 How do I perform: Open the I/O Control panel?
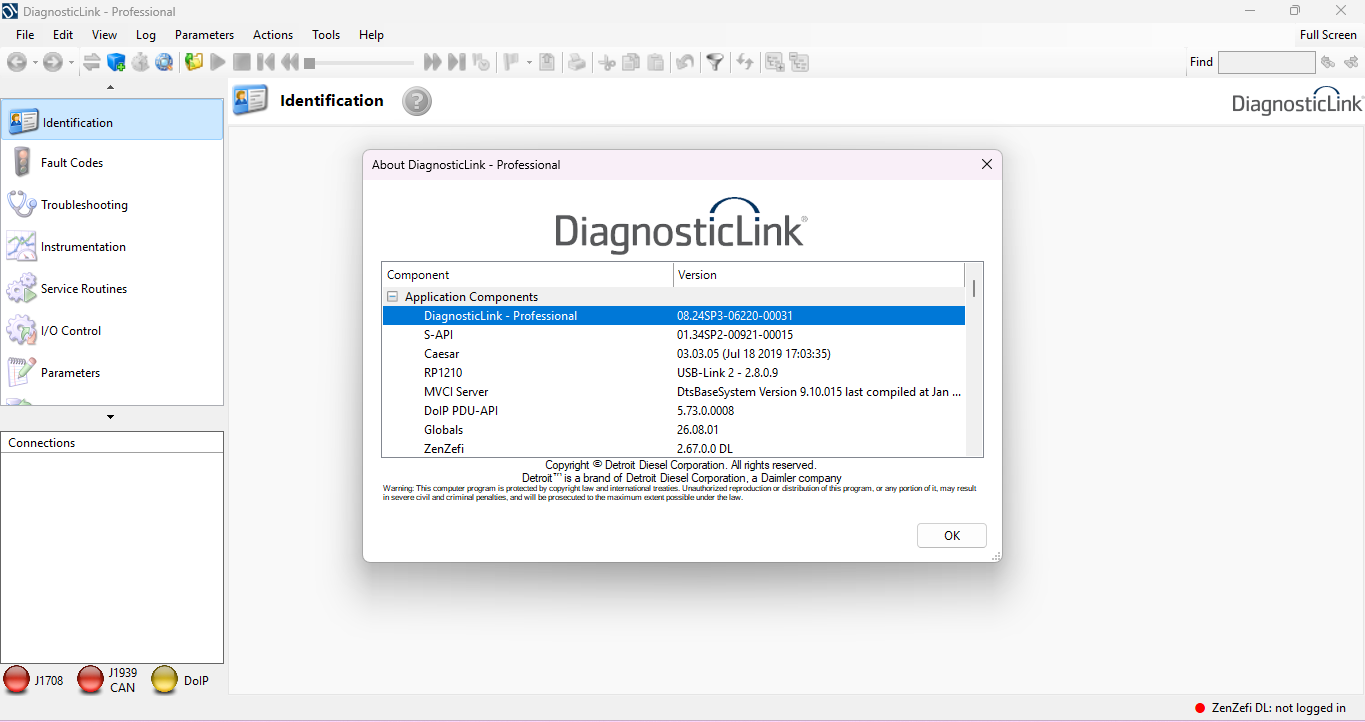(x=112, y=330)
